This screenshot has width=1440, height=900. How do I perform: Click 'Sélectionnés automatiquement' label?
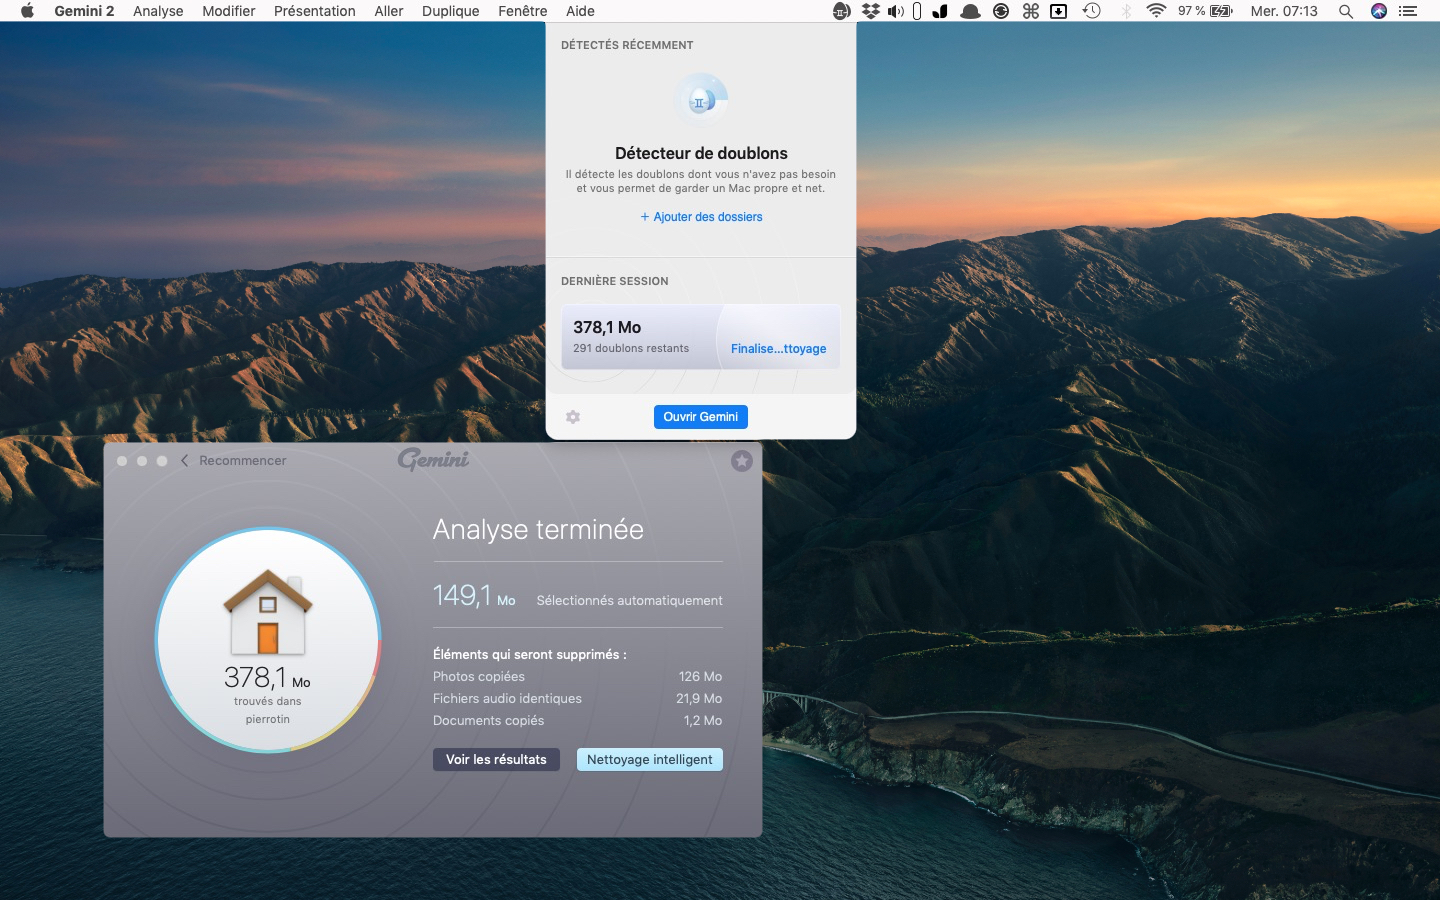click(629, 601)
